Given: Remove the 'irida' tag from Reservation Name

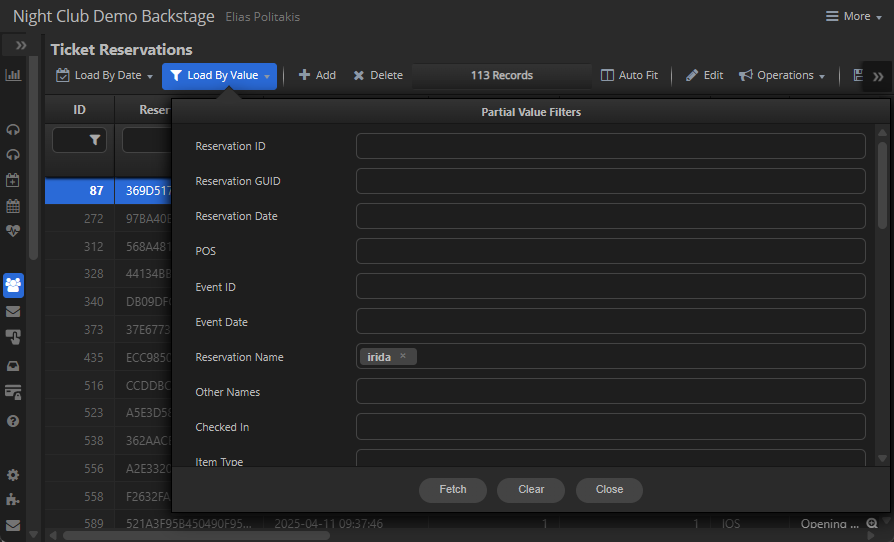Looking at the screenshot, I should [x=403, y=356].
